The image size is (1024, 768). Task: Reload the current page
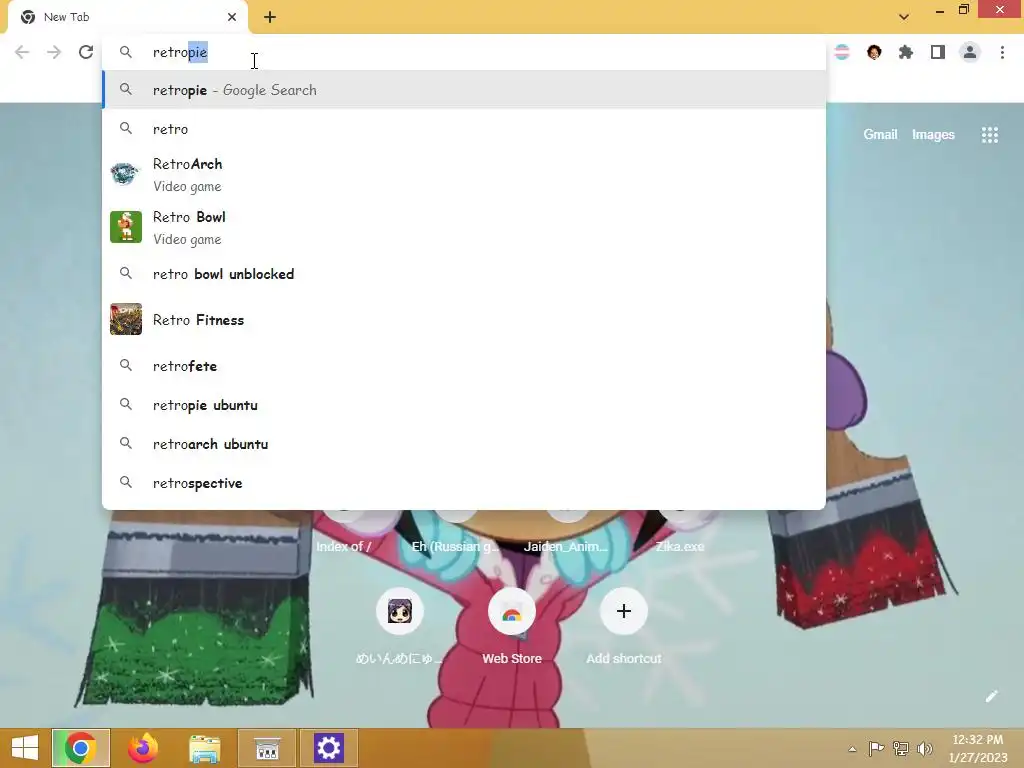[86, 52]
